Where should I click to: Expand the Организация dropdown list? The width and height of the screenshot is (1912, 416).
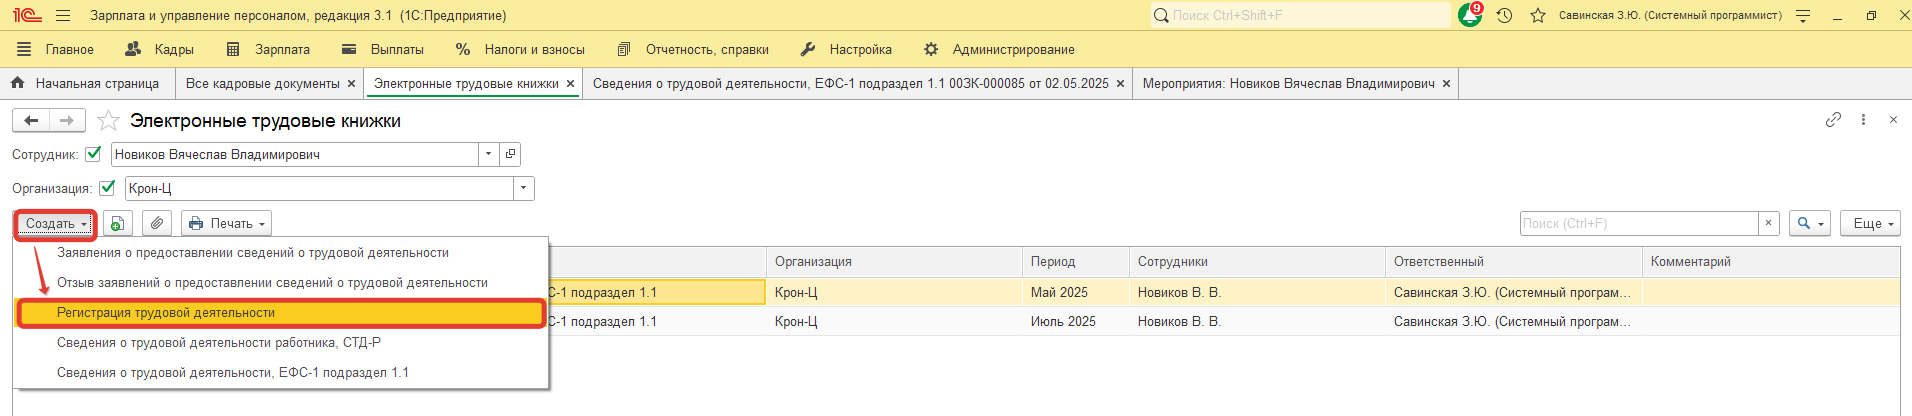click(x=523, y=188)
